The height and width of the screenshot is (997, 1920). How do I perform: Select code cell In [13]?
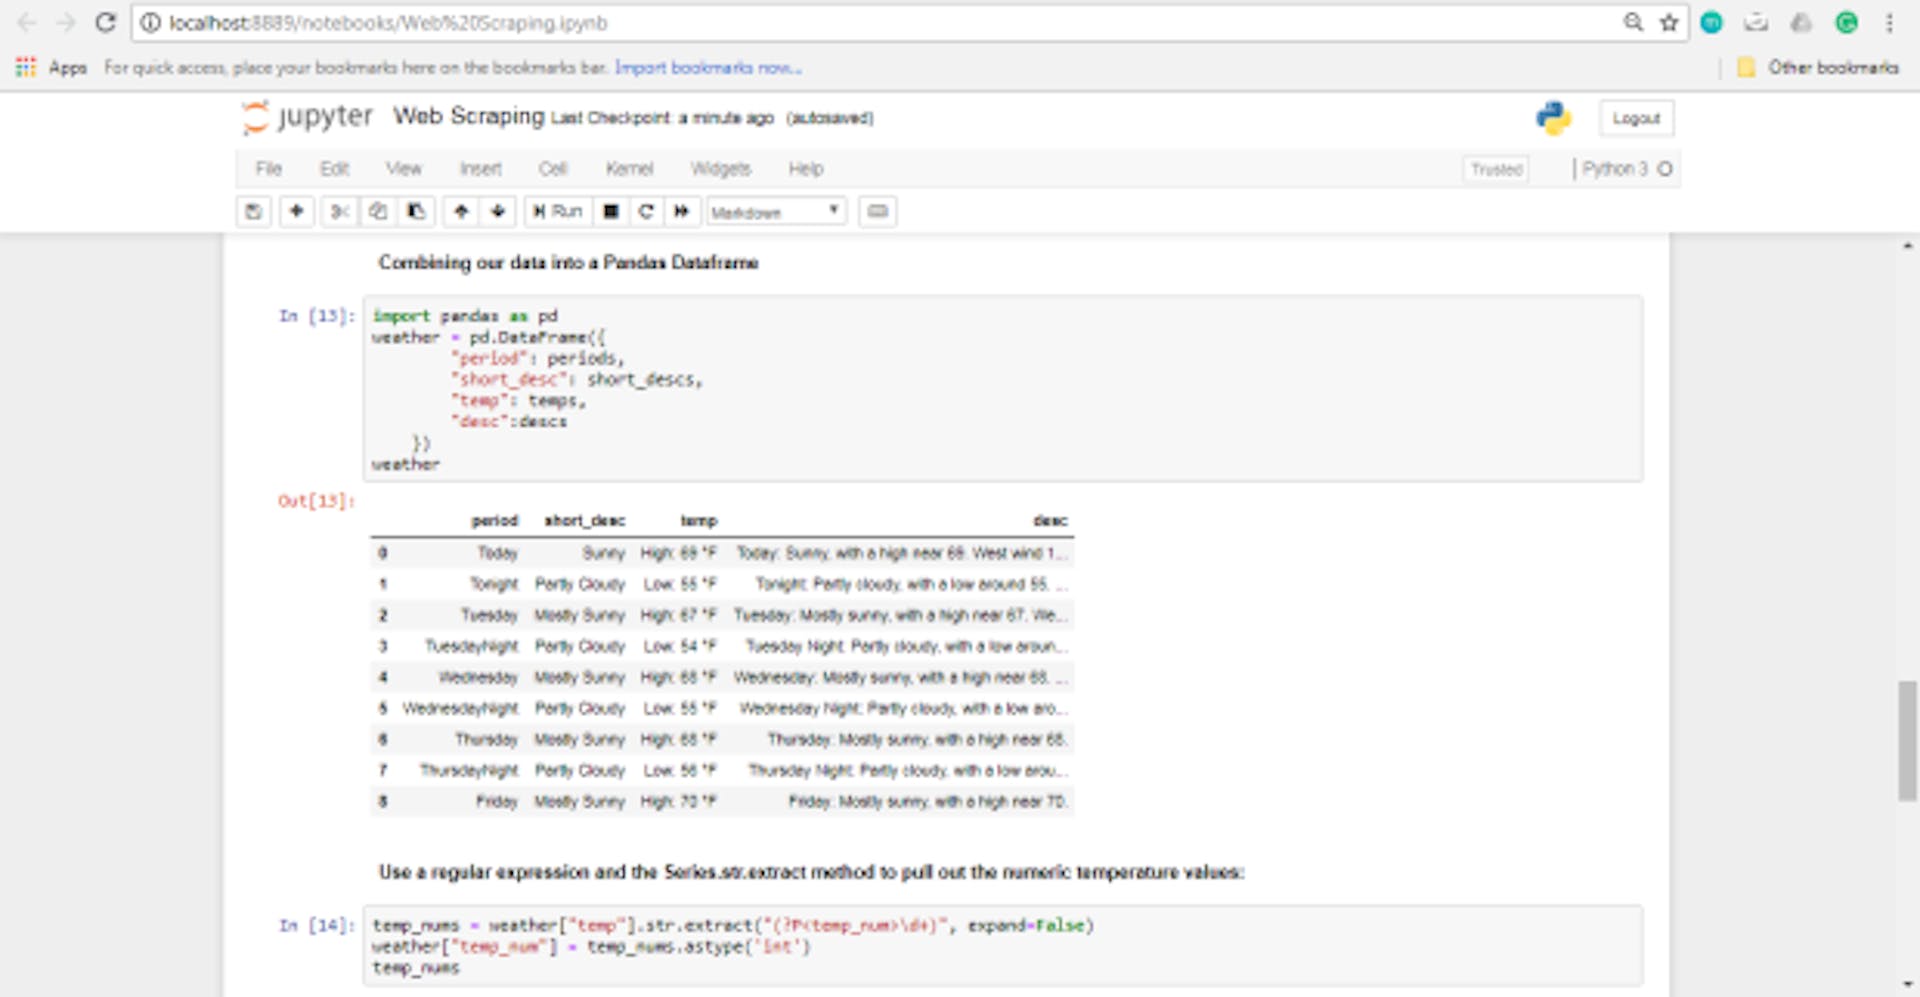(1002, 389)
